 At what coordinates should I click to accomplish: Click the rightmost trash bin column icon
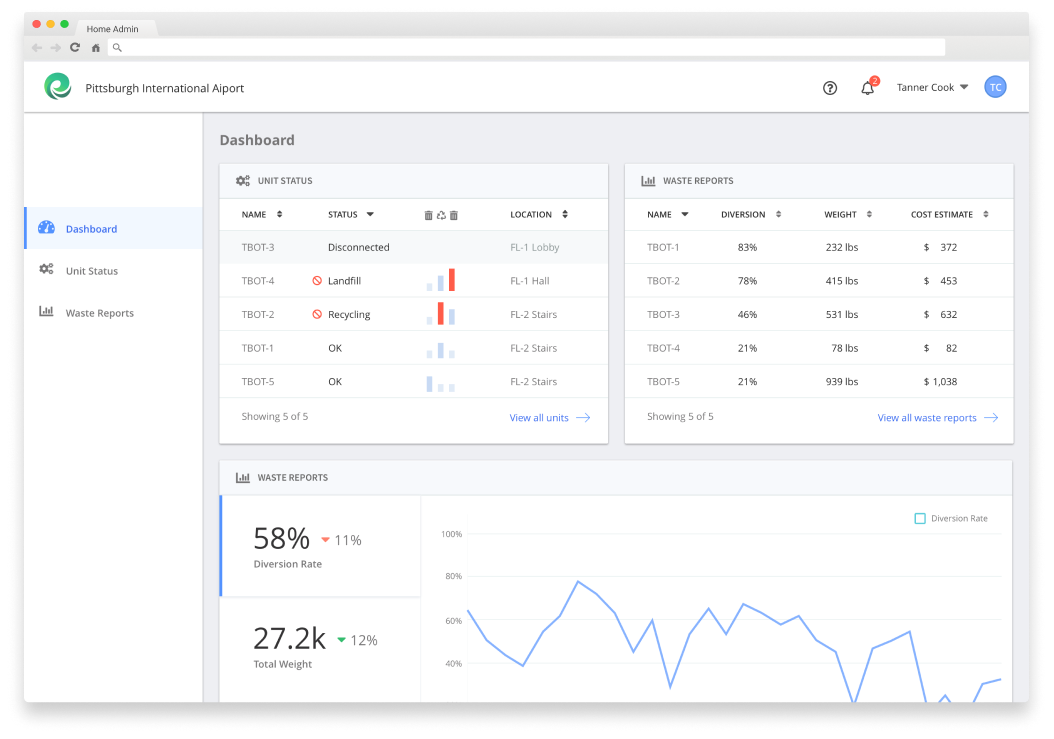(454, 215)
